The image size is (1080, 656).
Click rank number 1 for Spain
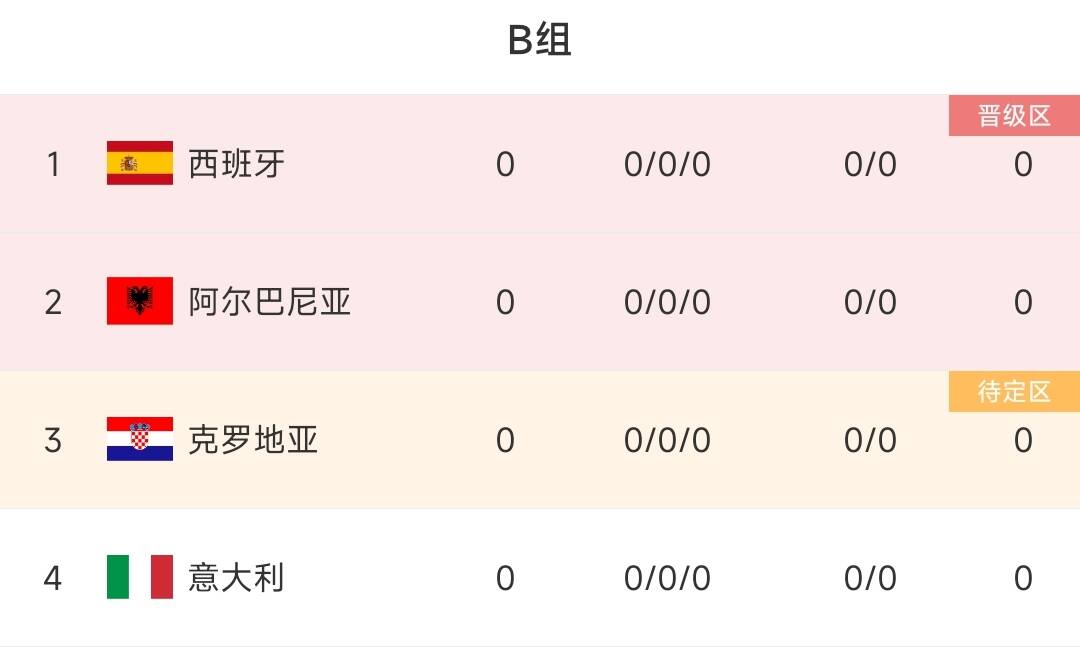point(53,164)
